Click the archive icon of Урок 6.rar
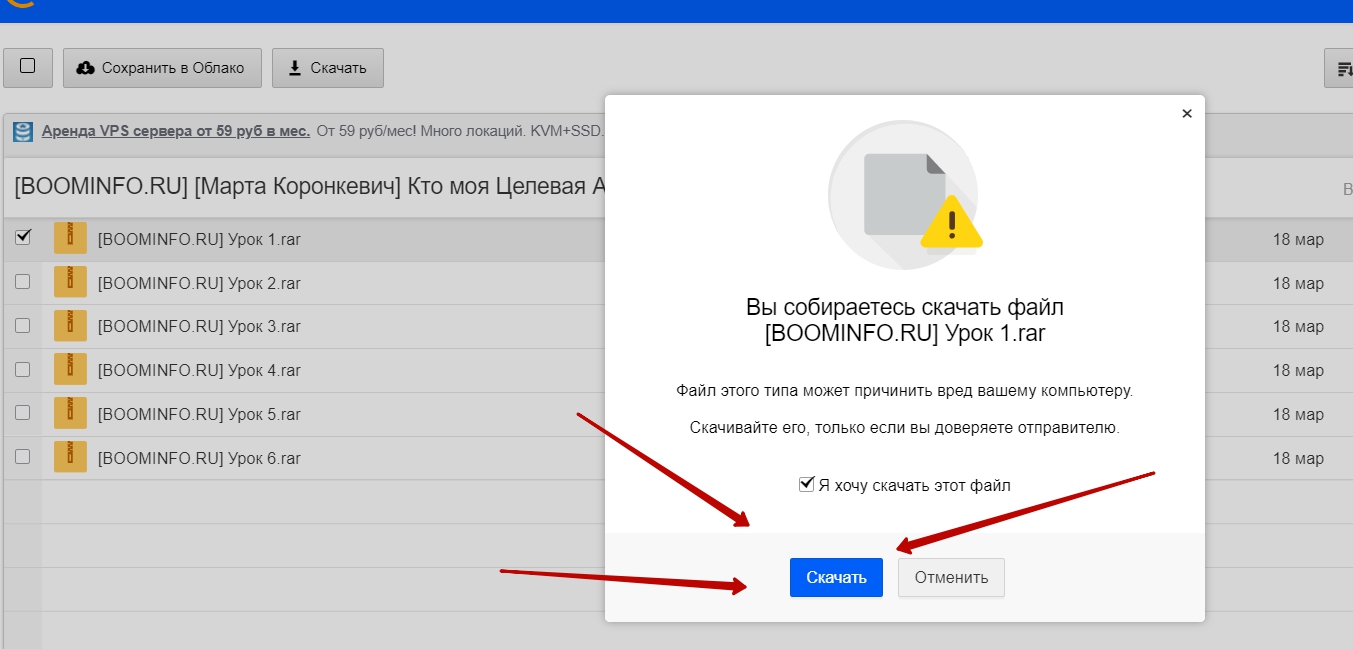The image size is (1353, 649). [x=70, y=457]
